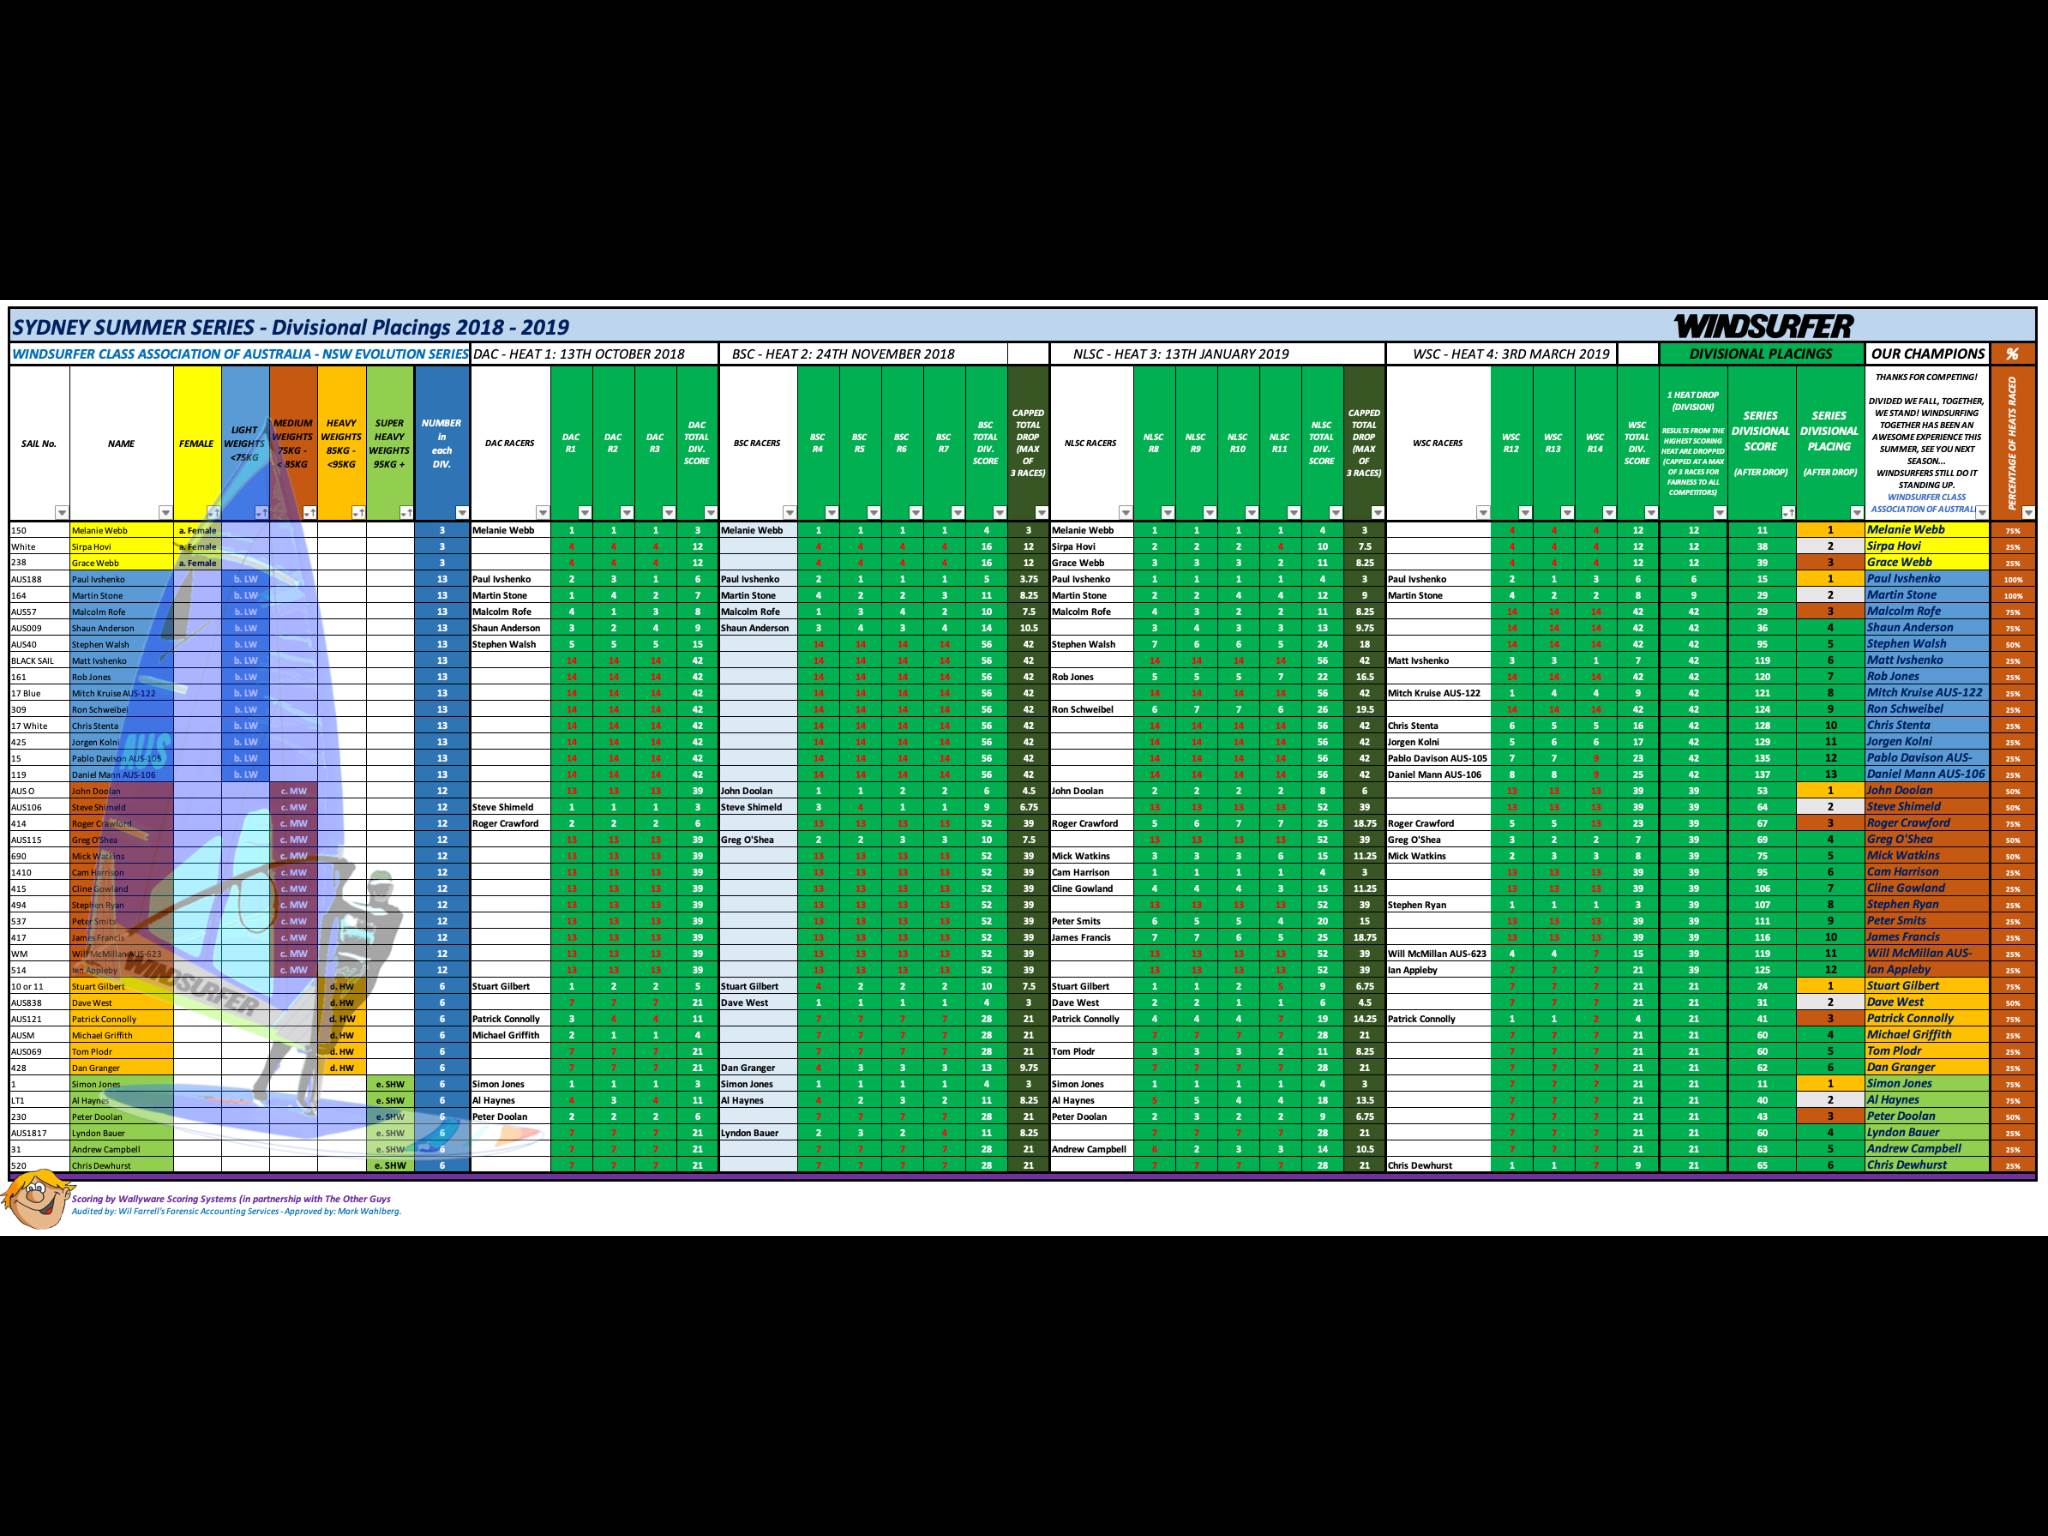Screen dimensions: 2048x1536
Task: Click the orange % header cell
Action: tap(2012, 354)
